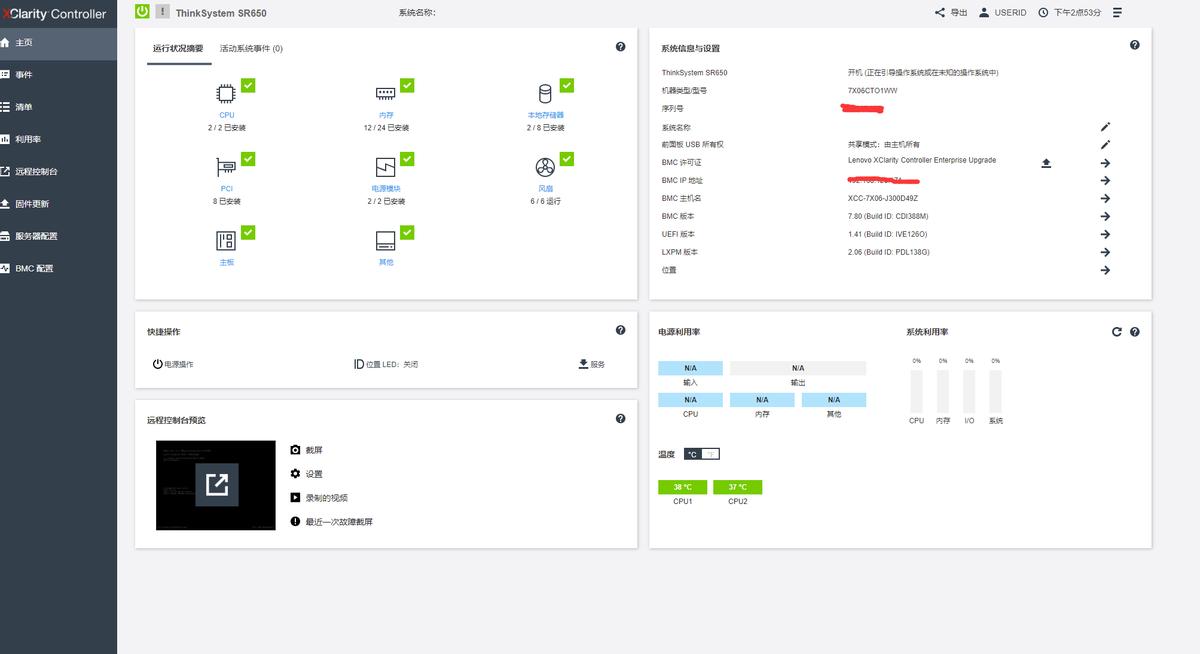The image size is (1200, 654).
Task: Open the top-right hamburger menu
Action: (x=1117, y=12)
